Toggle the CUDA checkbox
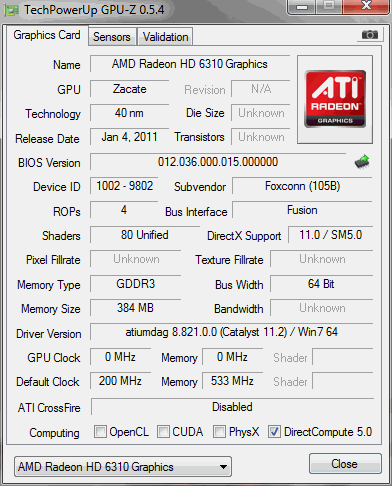This screenshot has height=486, width=392. (x=163, y=431)
